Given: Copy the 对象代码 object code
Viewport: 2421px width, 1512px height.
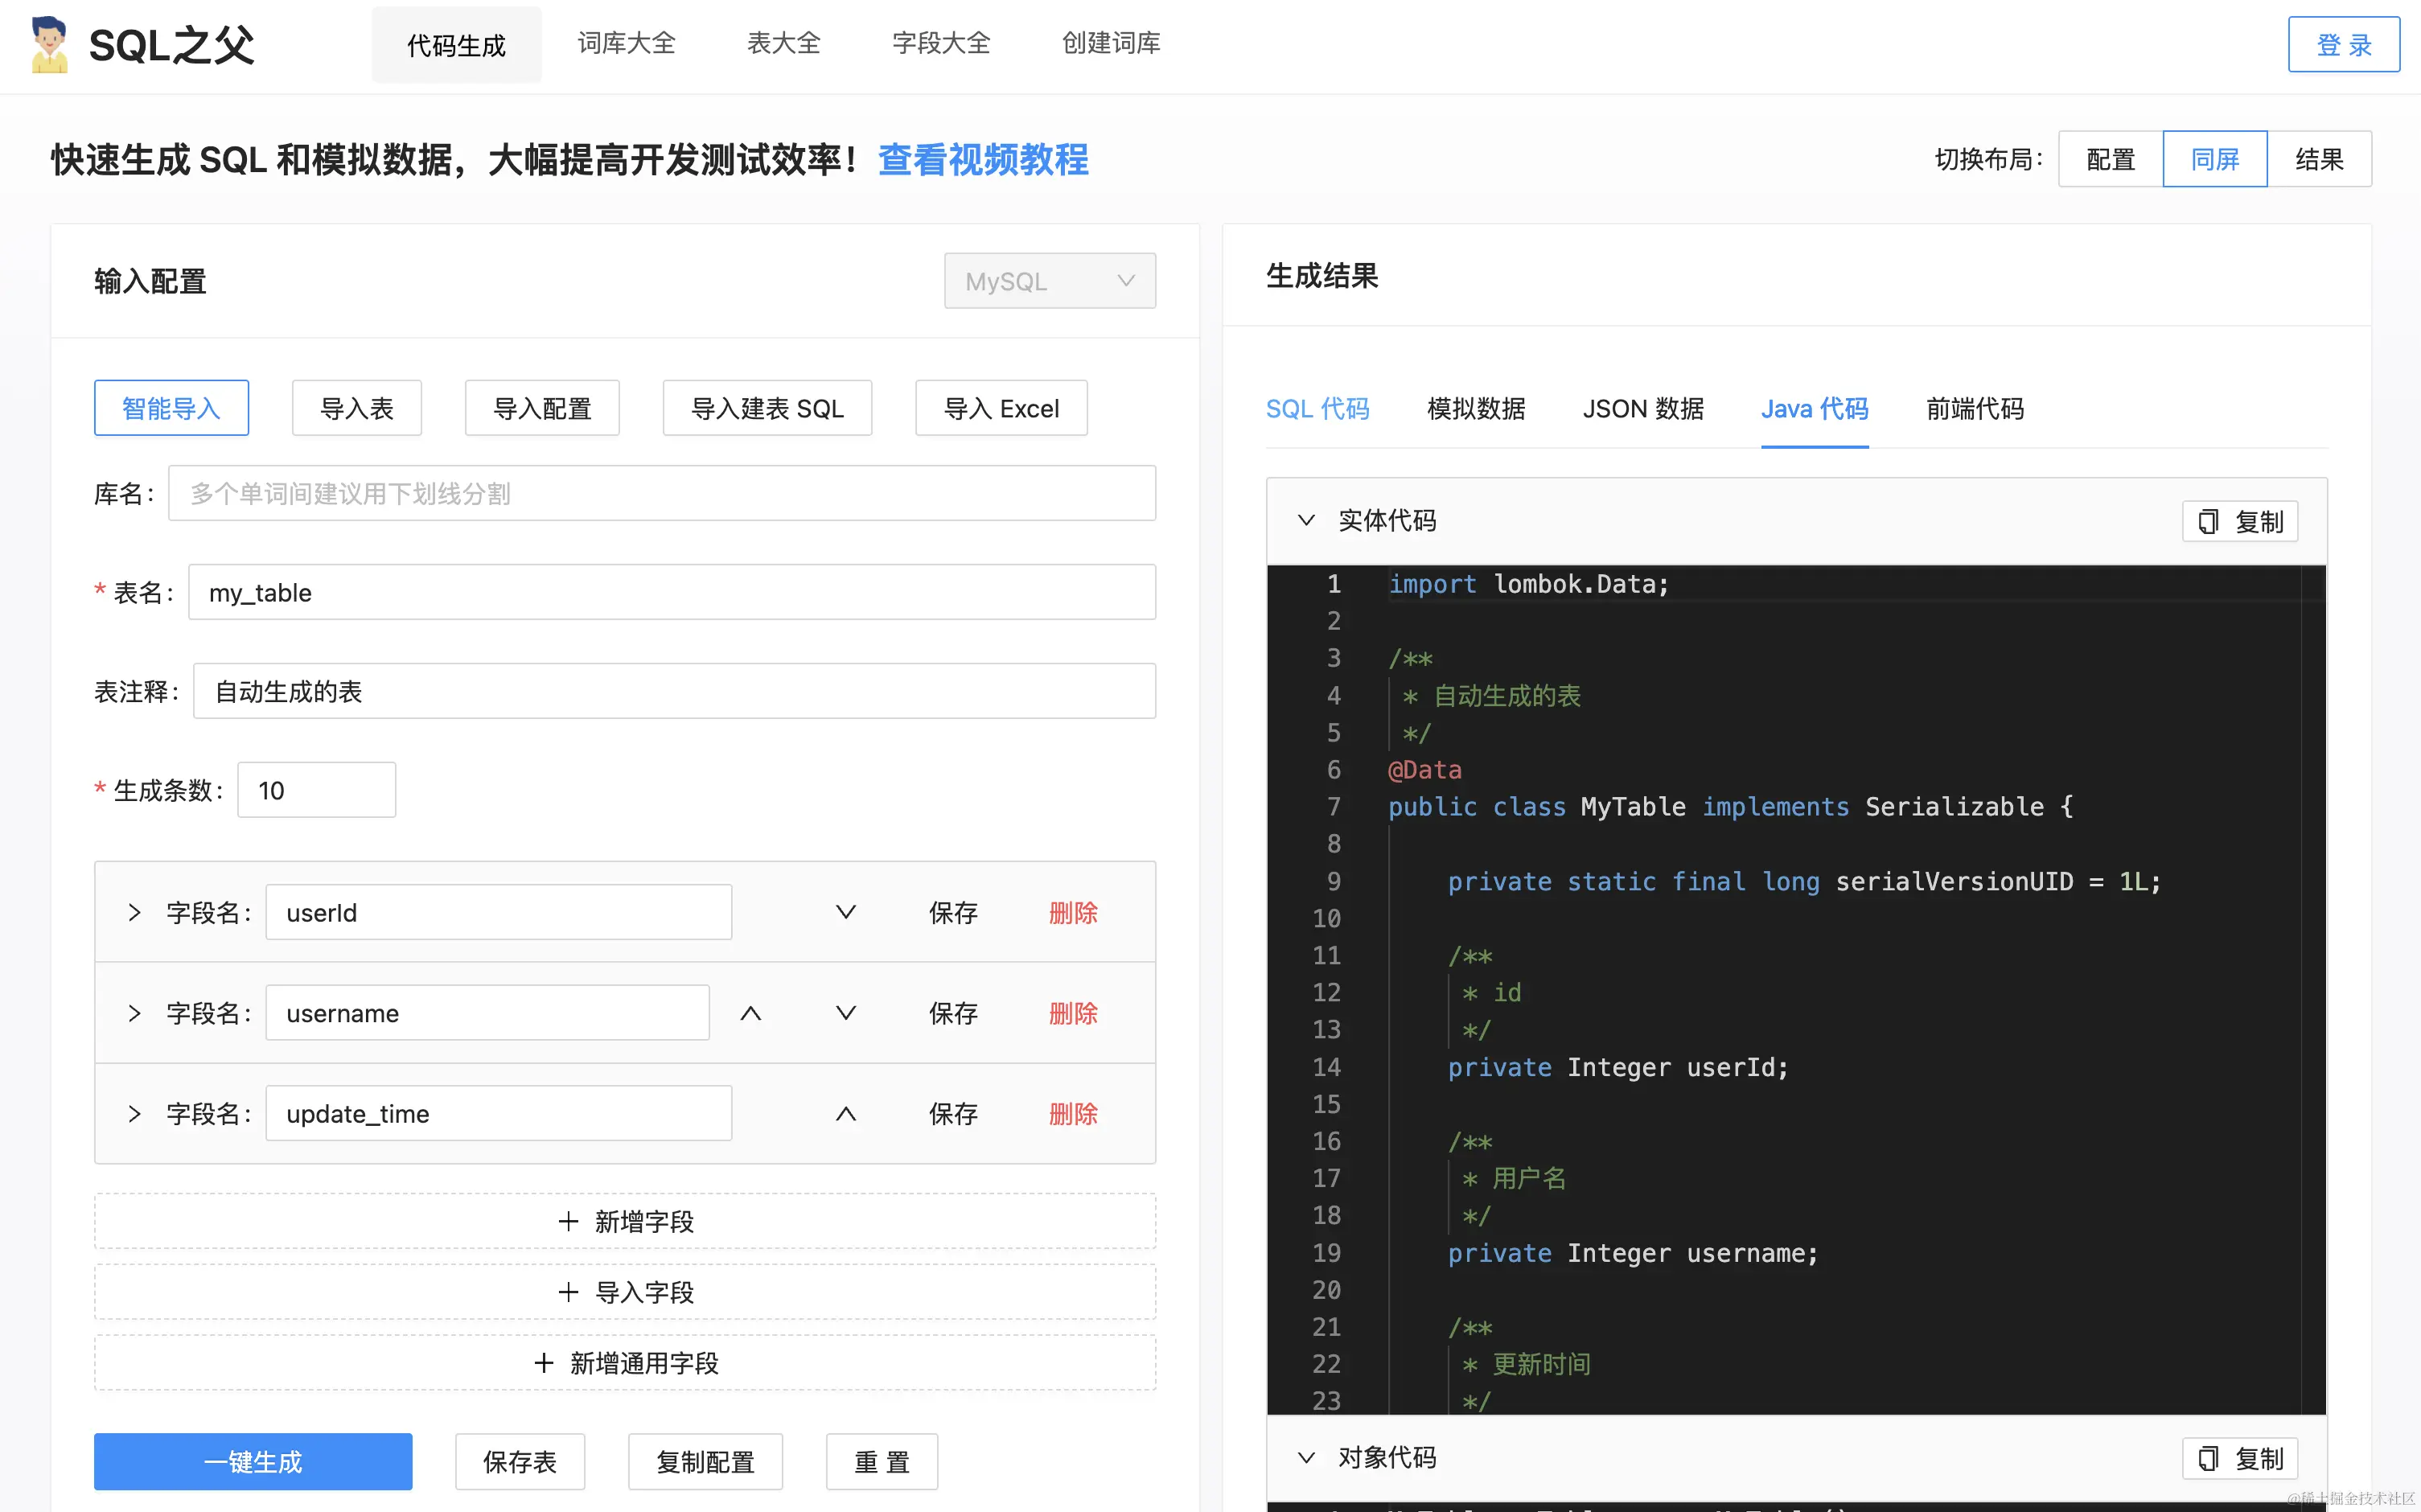Looking at the screenshot, I should pos(2239,1458).
